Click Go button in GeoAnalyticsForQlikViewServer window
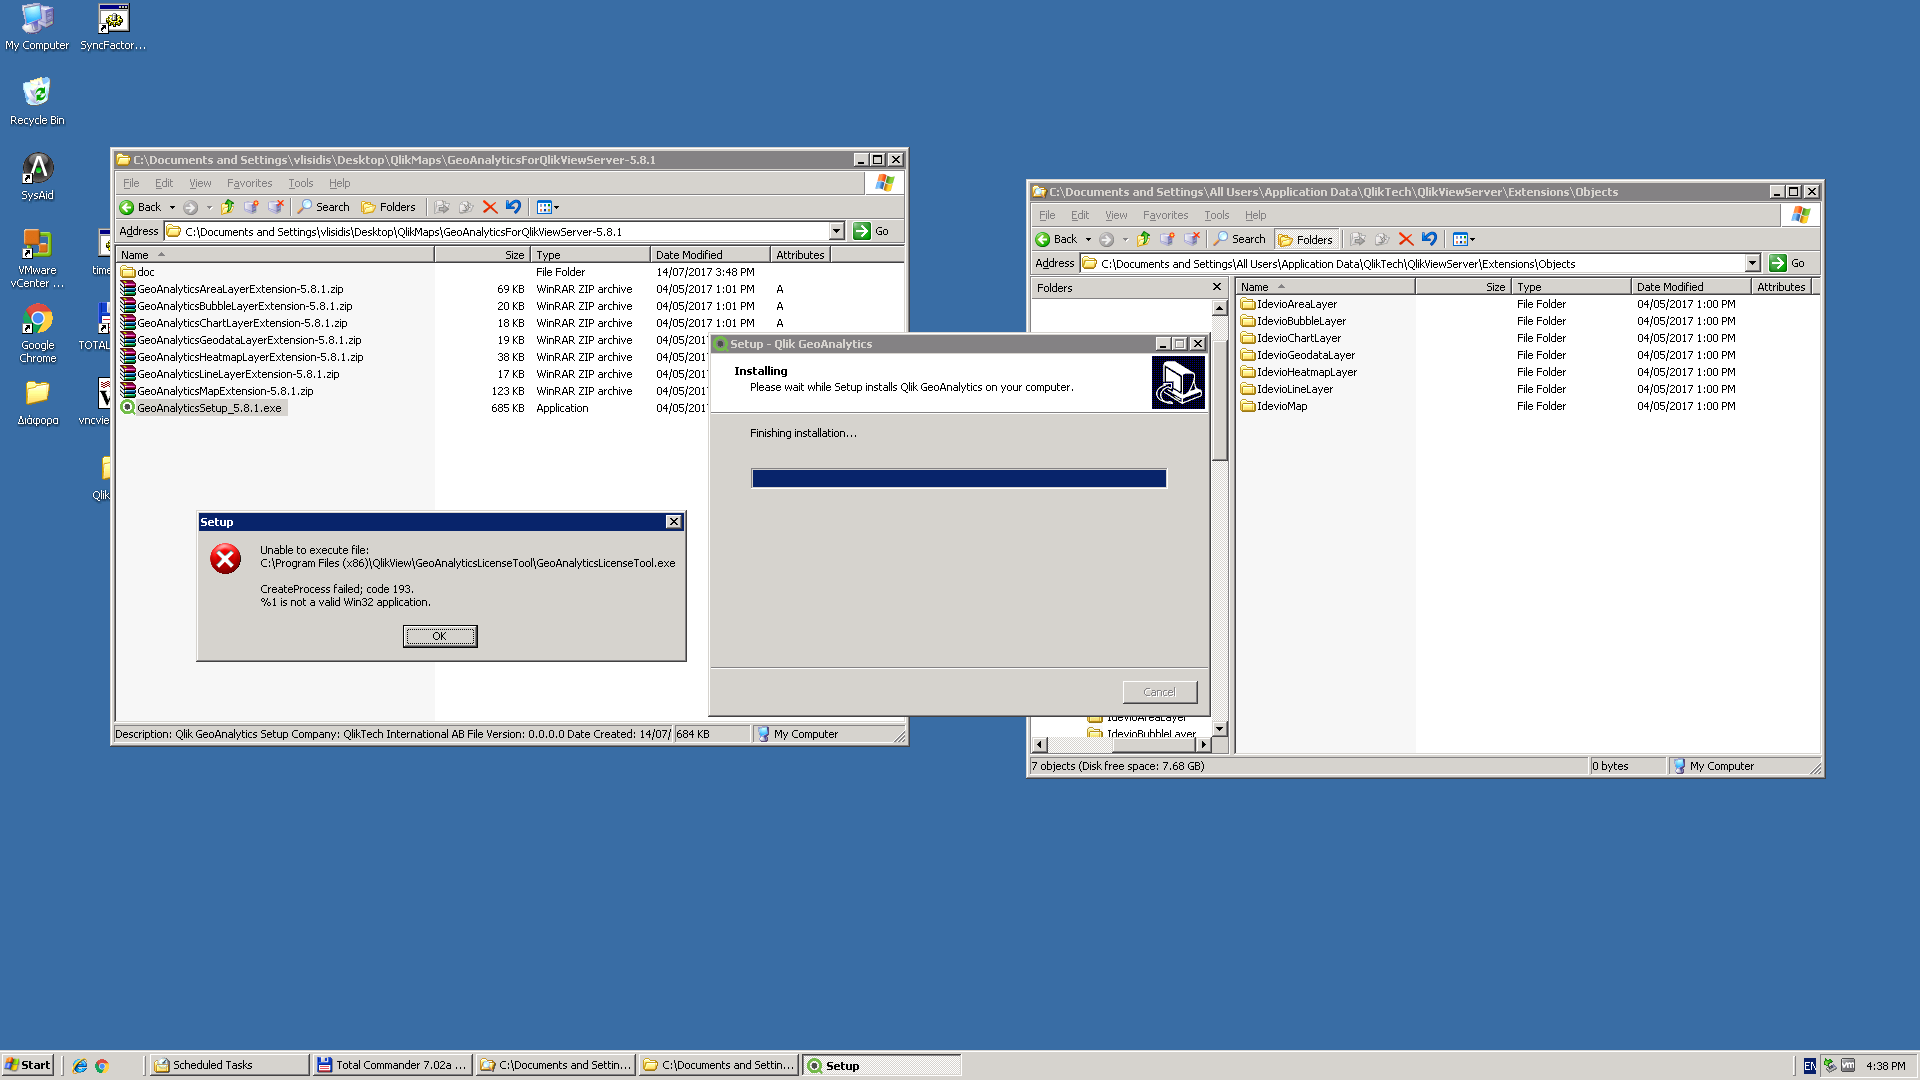 click(x=871, y=231)
